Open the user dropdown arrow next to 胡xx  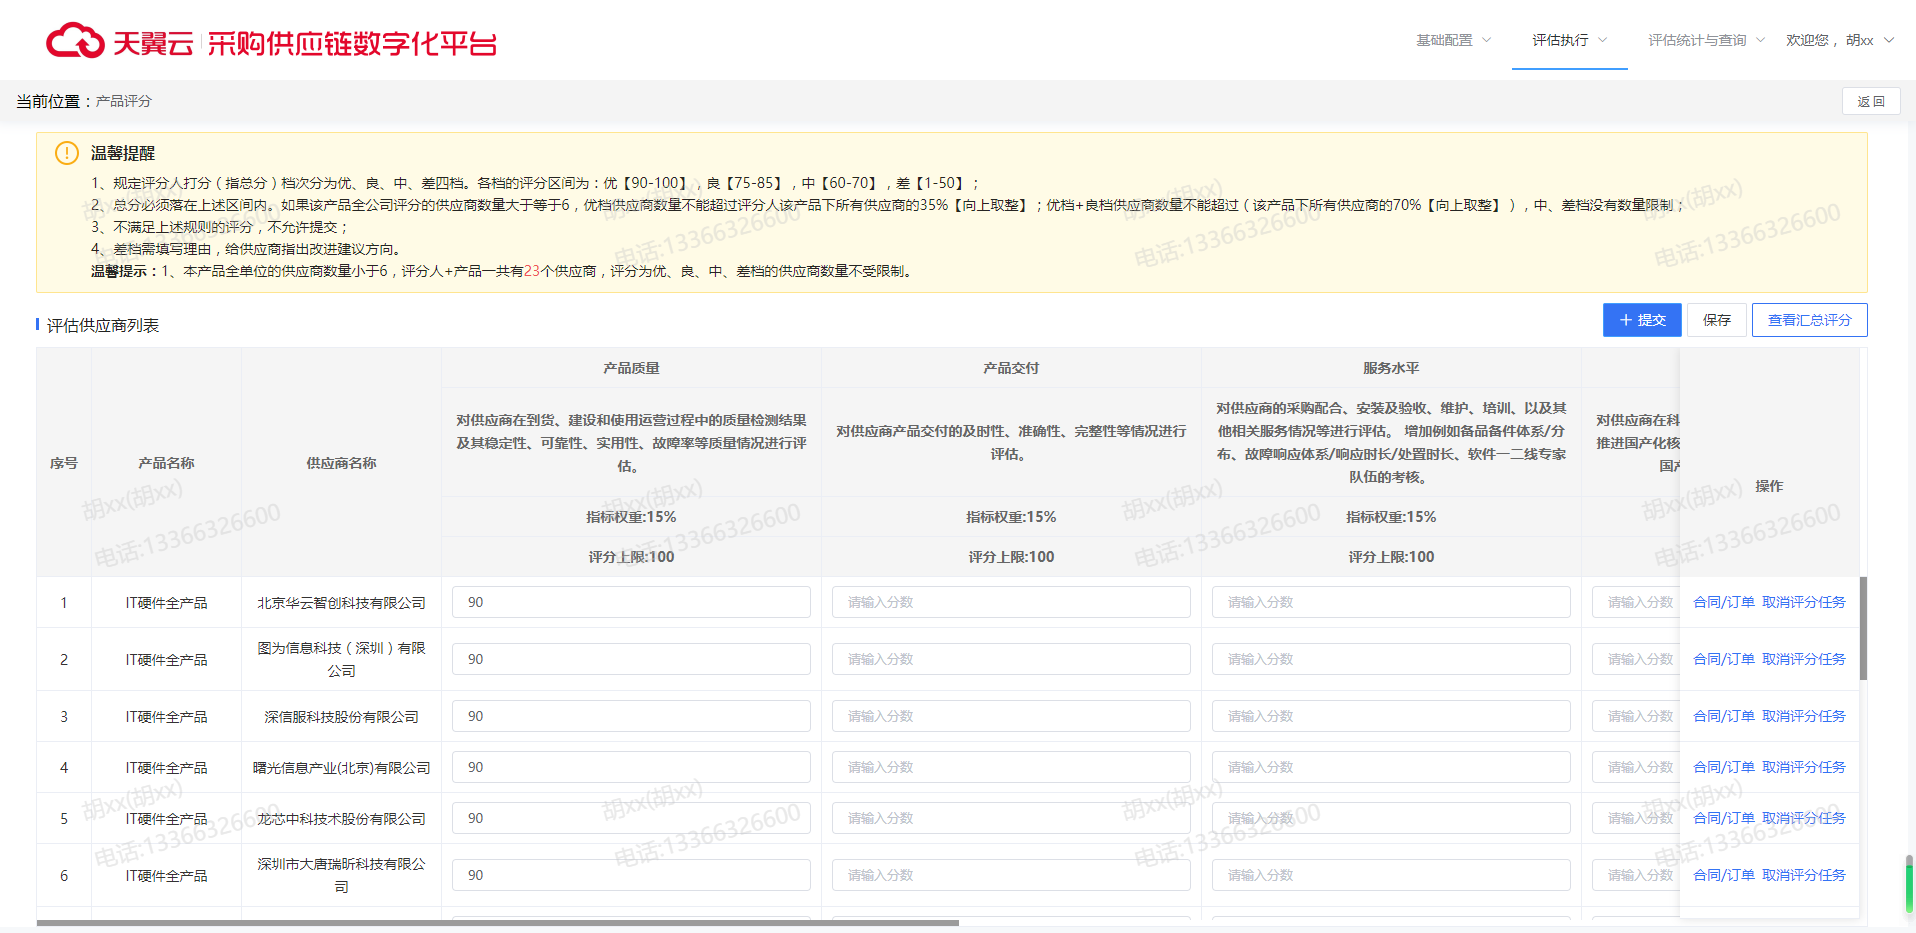[1889, 40]
